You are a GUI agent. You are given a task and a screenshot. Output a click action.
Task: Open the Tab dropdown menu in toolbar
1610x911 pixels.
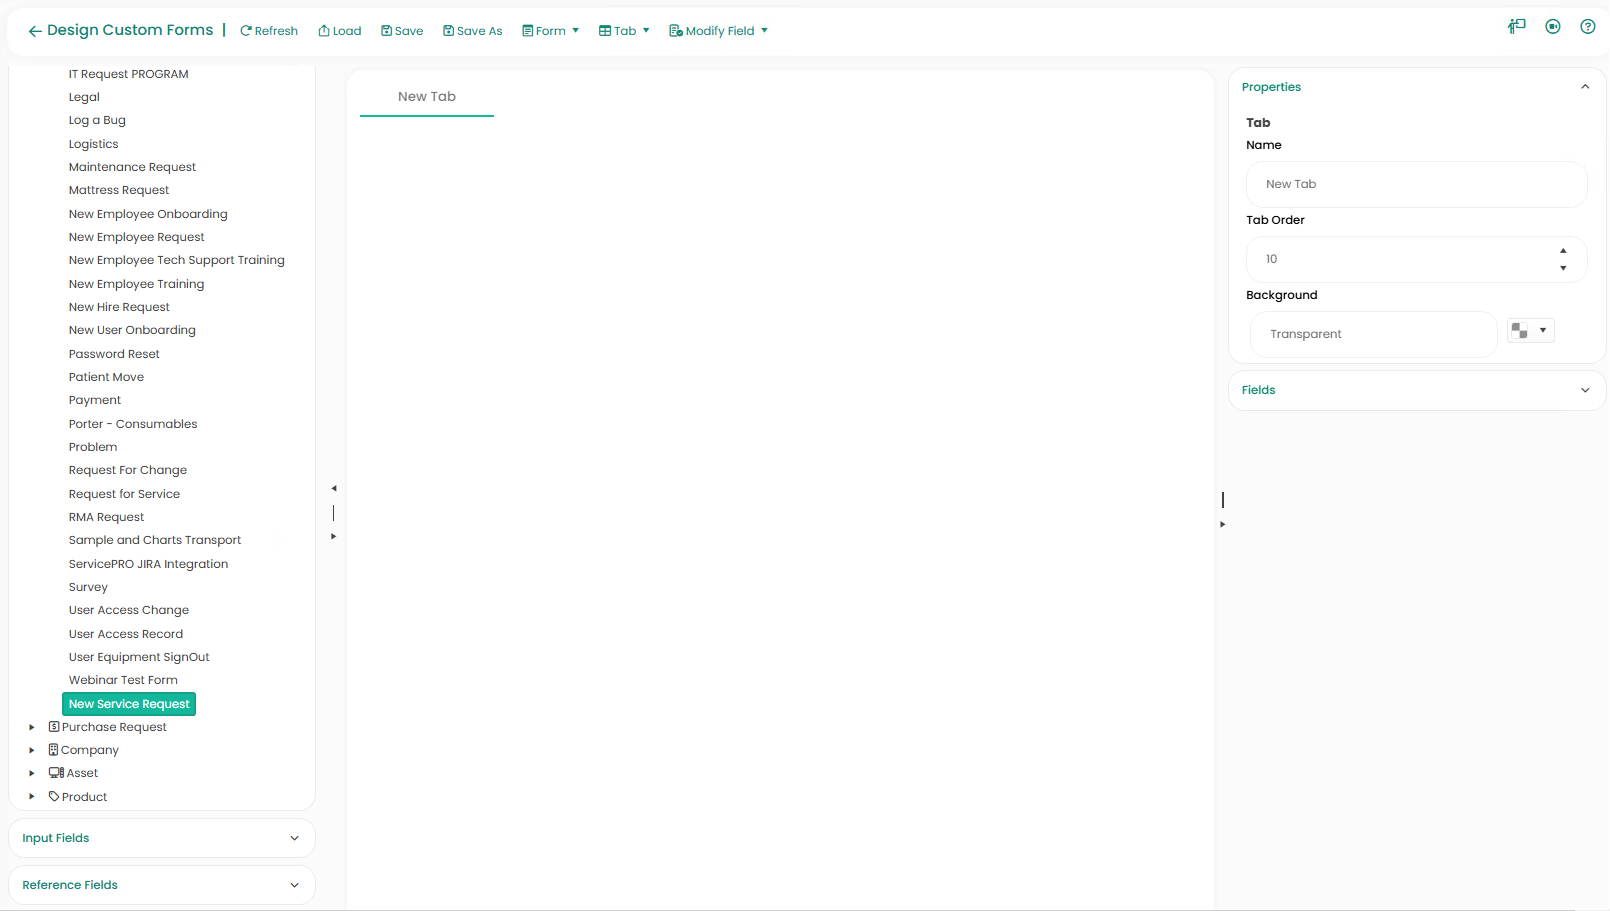coord(624,31)
